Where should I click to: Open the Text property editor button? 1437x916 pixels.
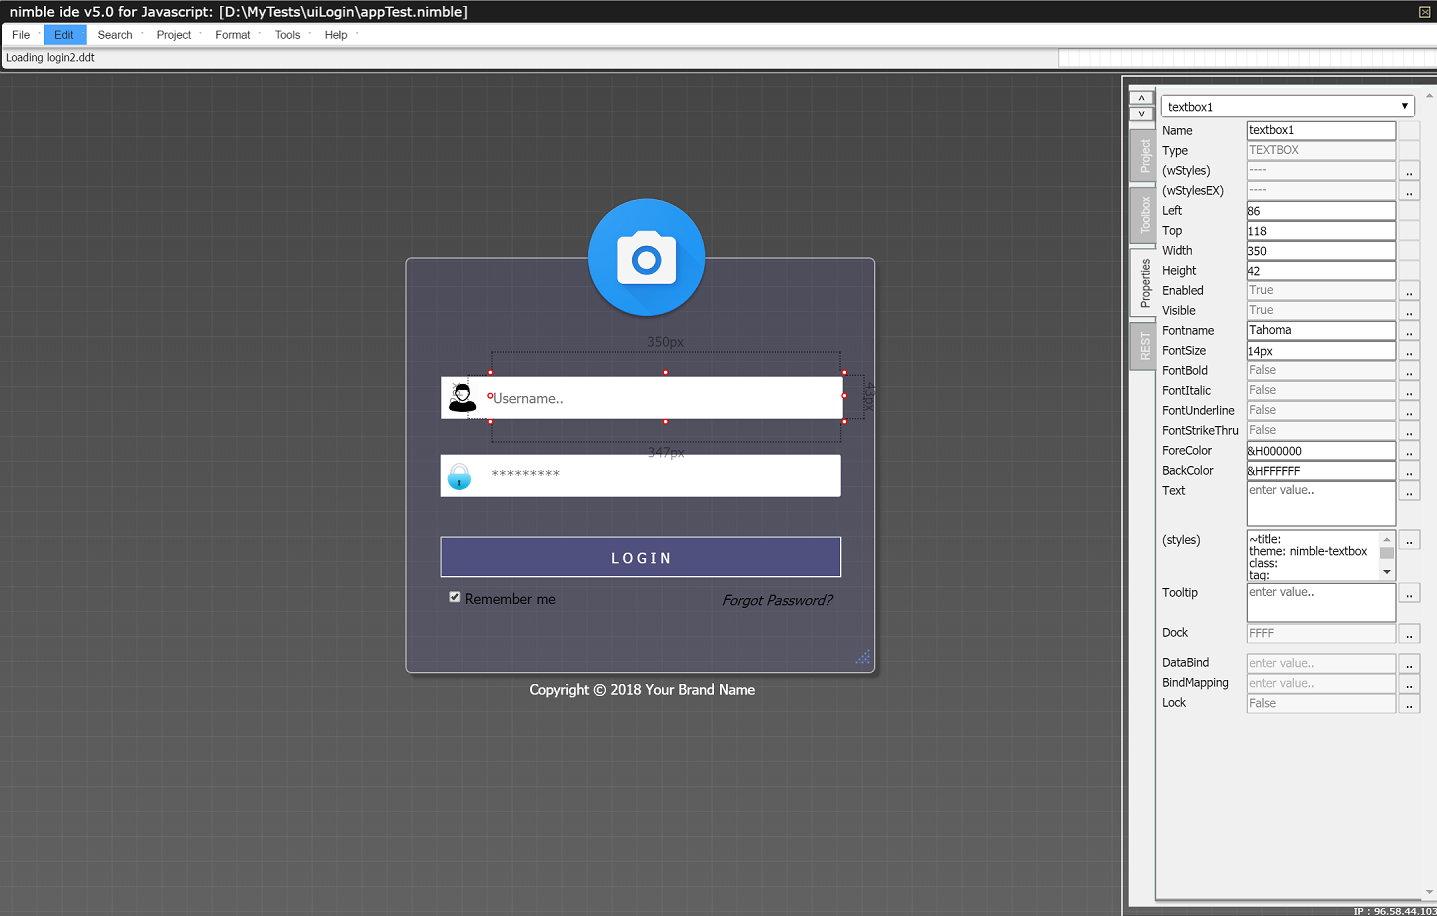[x=1409, y=491]
